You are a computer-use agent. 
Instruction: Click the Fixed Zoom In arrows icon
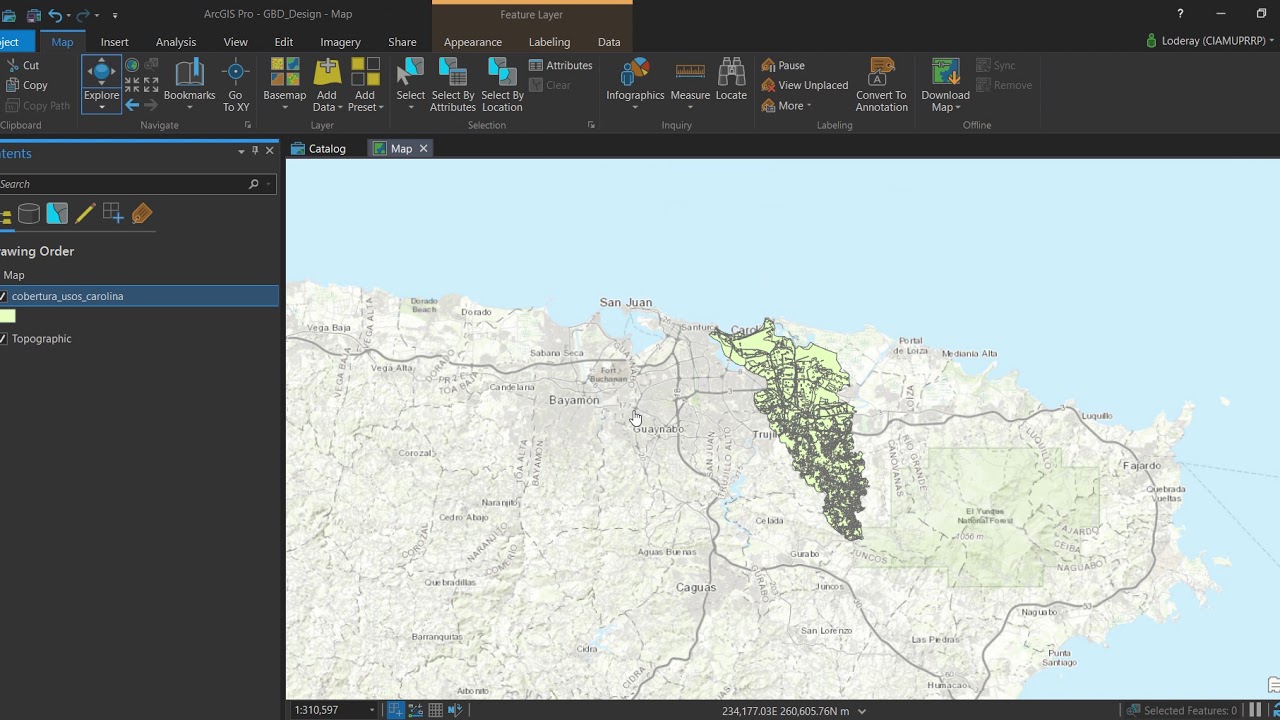[x=132, y=85]
